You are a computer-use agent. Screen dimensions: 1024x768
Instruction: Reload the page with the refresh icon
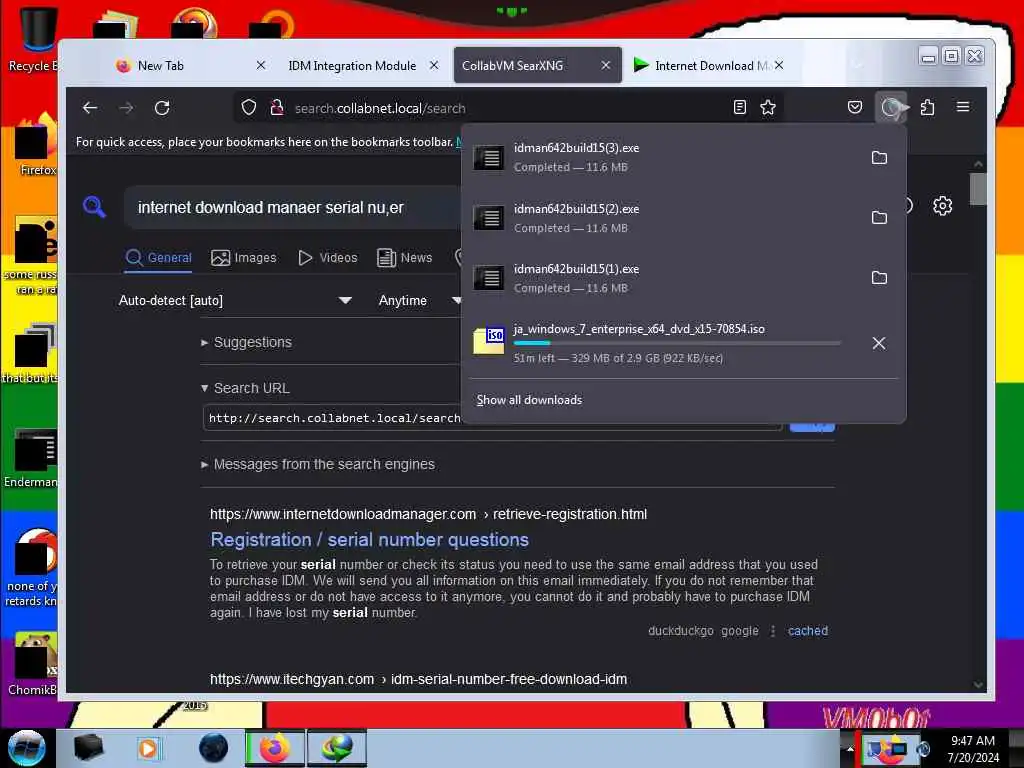click(162, 108)
